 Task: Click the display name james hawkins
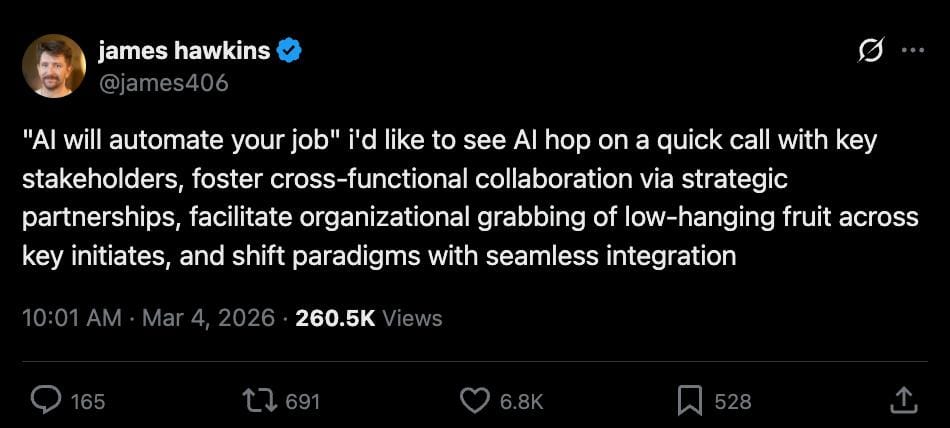tap(184, 51)
